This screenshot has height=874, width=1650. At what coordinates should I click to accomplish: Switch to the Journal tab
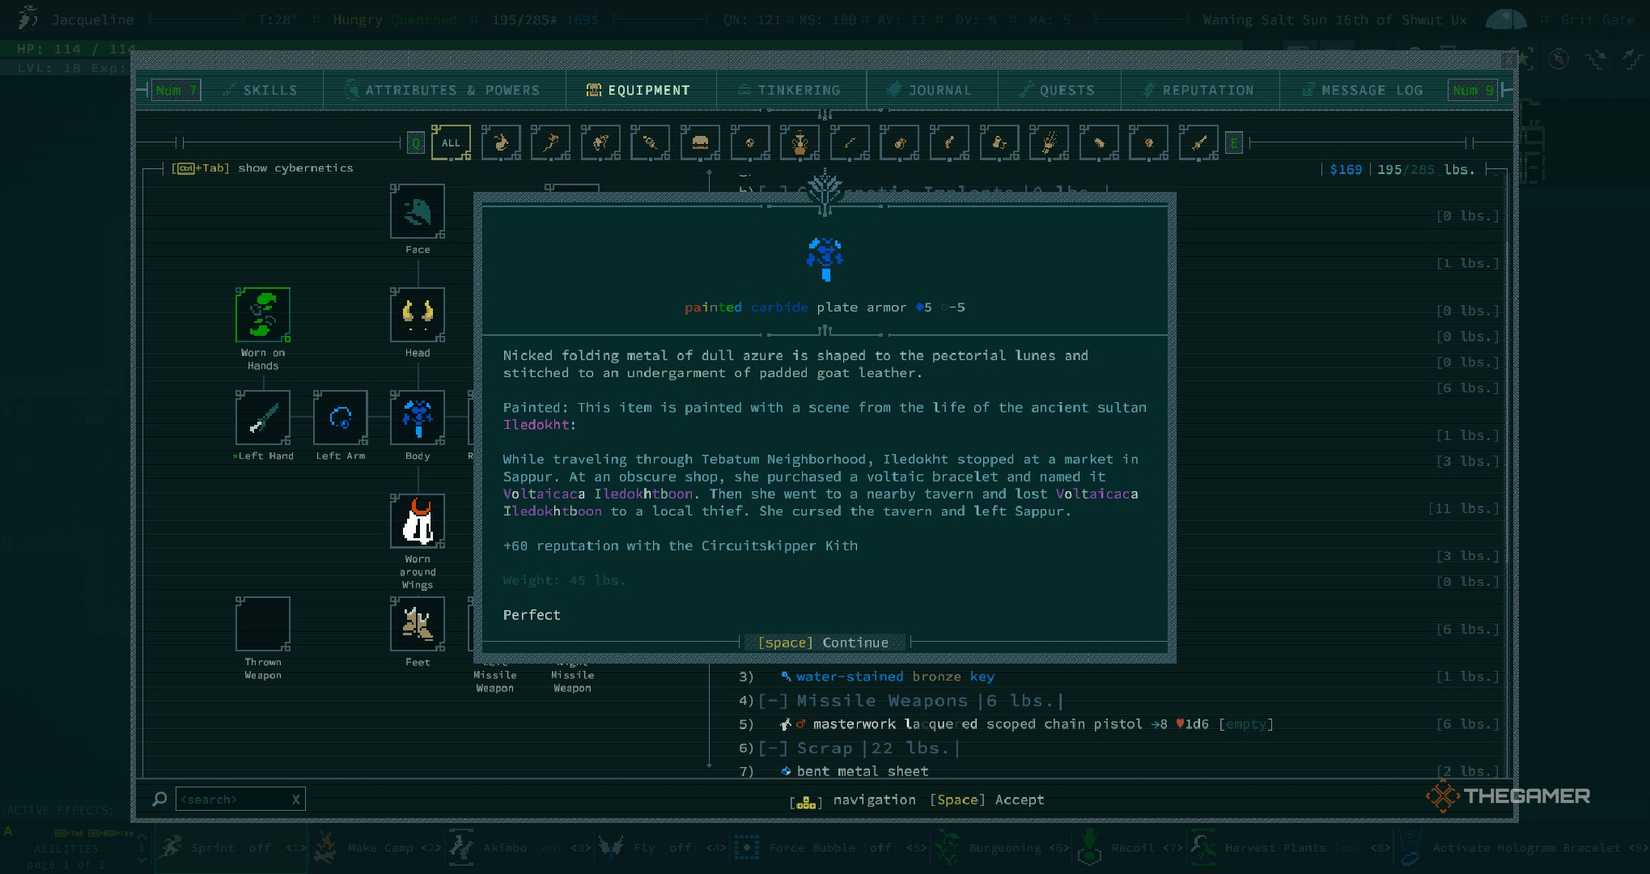pyautogui.click(x=930, y=90)
